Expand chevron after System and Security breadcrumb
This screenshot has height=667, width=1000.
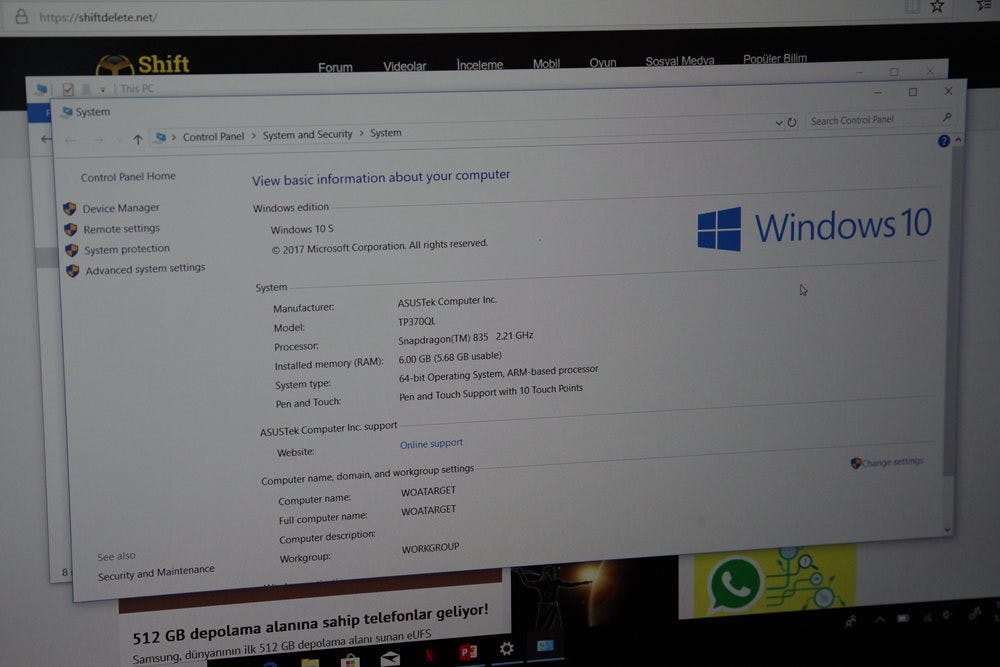362,133
